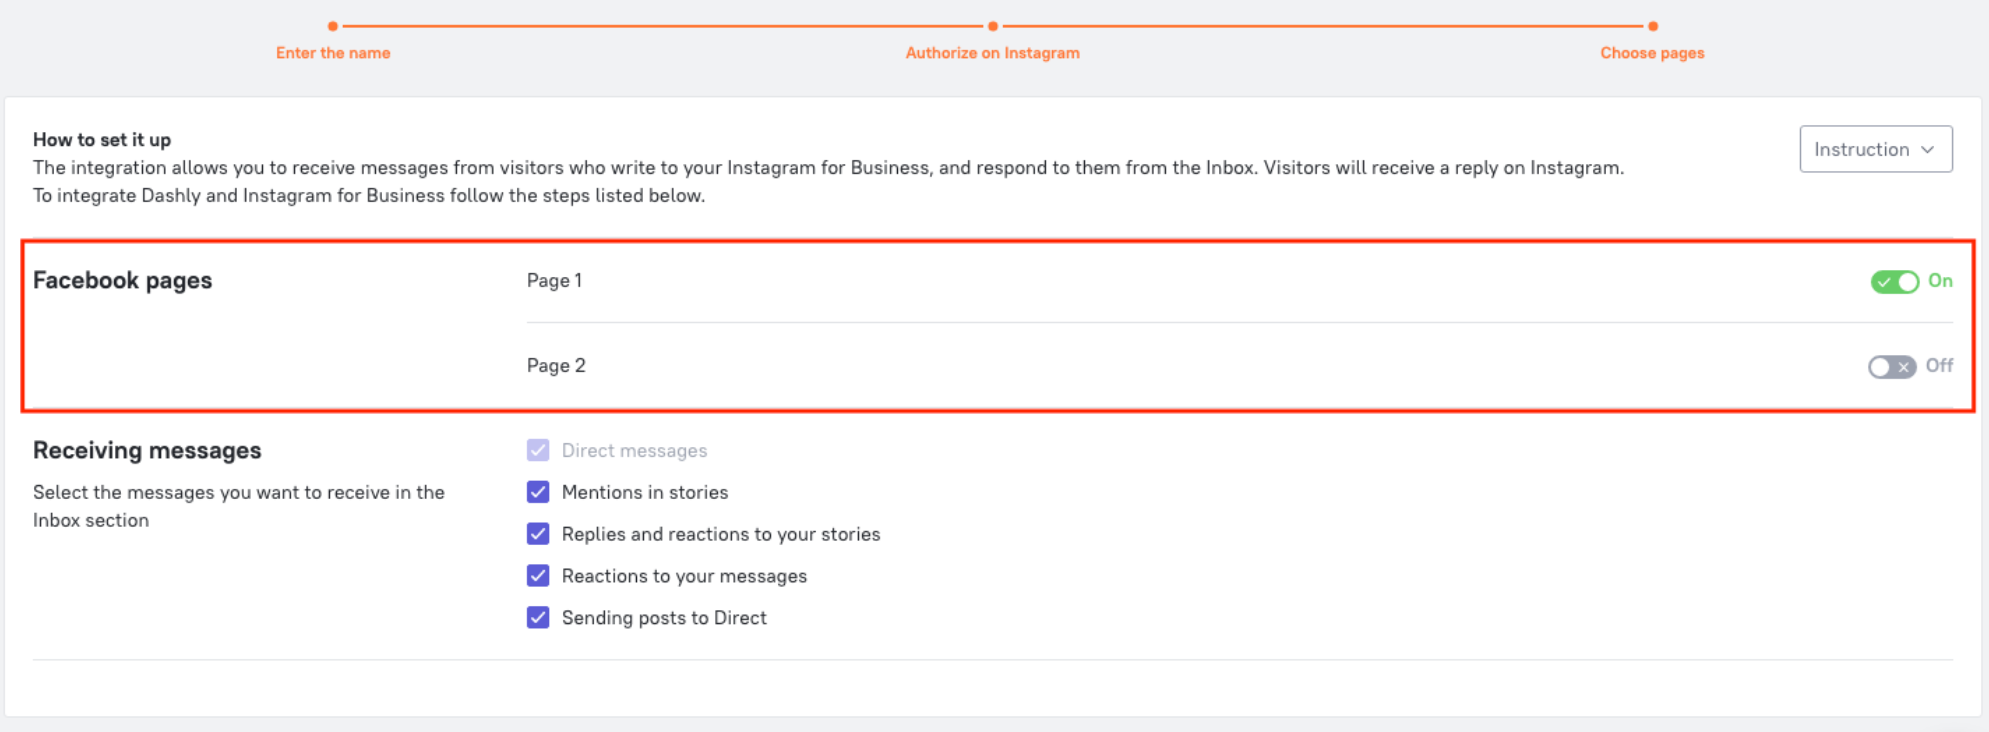Uncheck Replies and reactions to your stories

click(x=538, y=534)
